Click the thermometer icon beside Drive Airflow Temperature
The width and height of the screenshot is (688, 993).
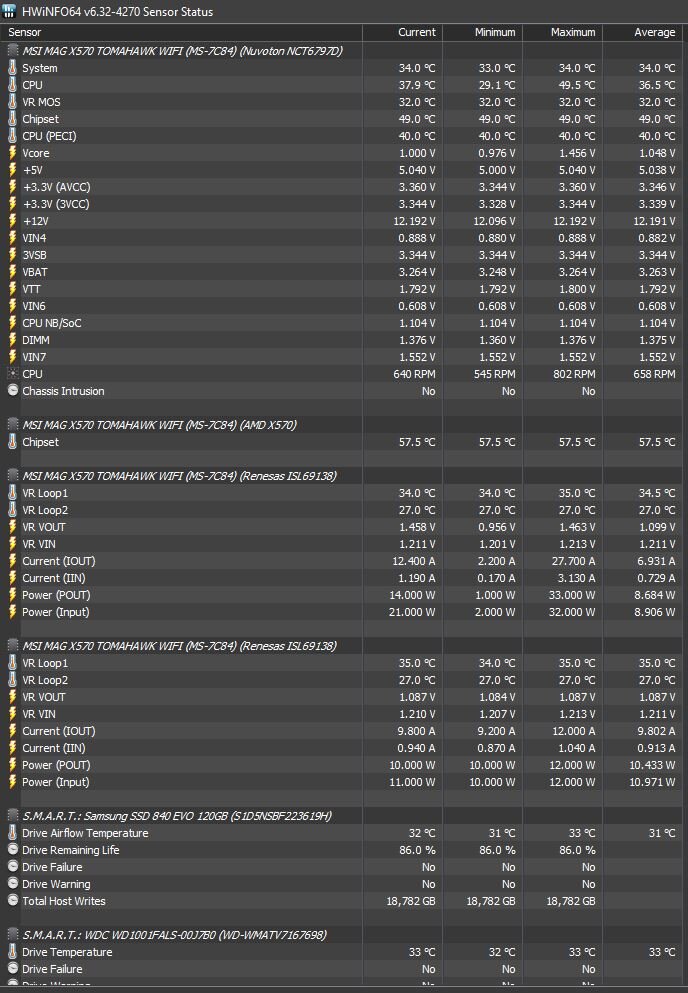point(12,833)
